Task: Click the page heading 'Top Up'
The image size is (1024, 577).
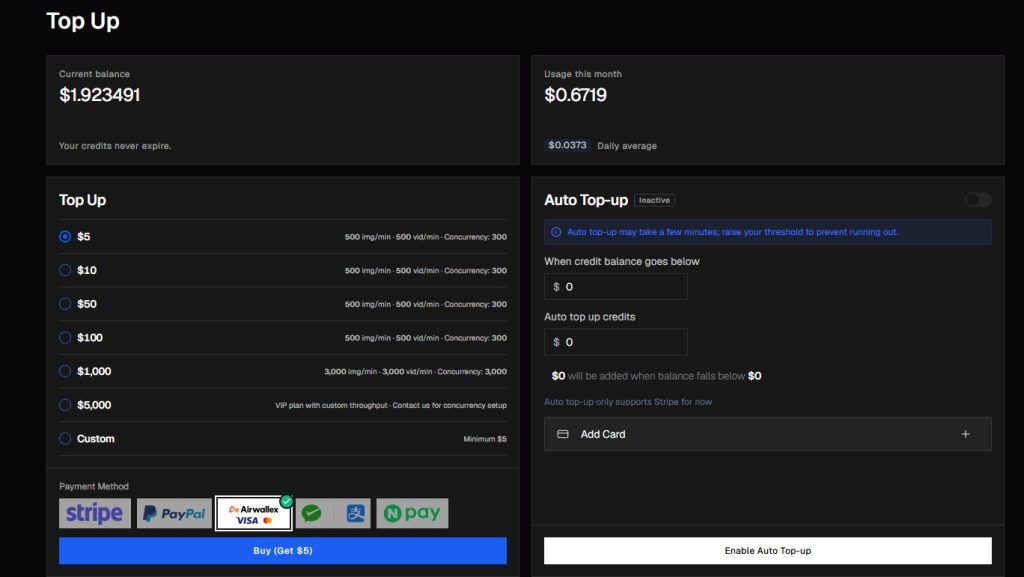Action: click(83, 21)
